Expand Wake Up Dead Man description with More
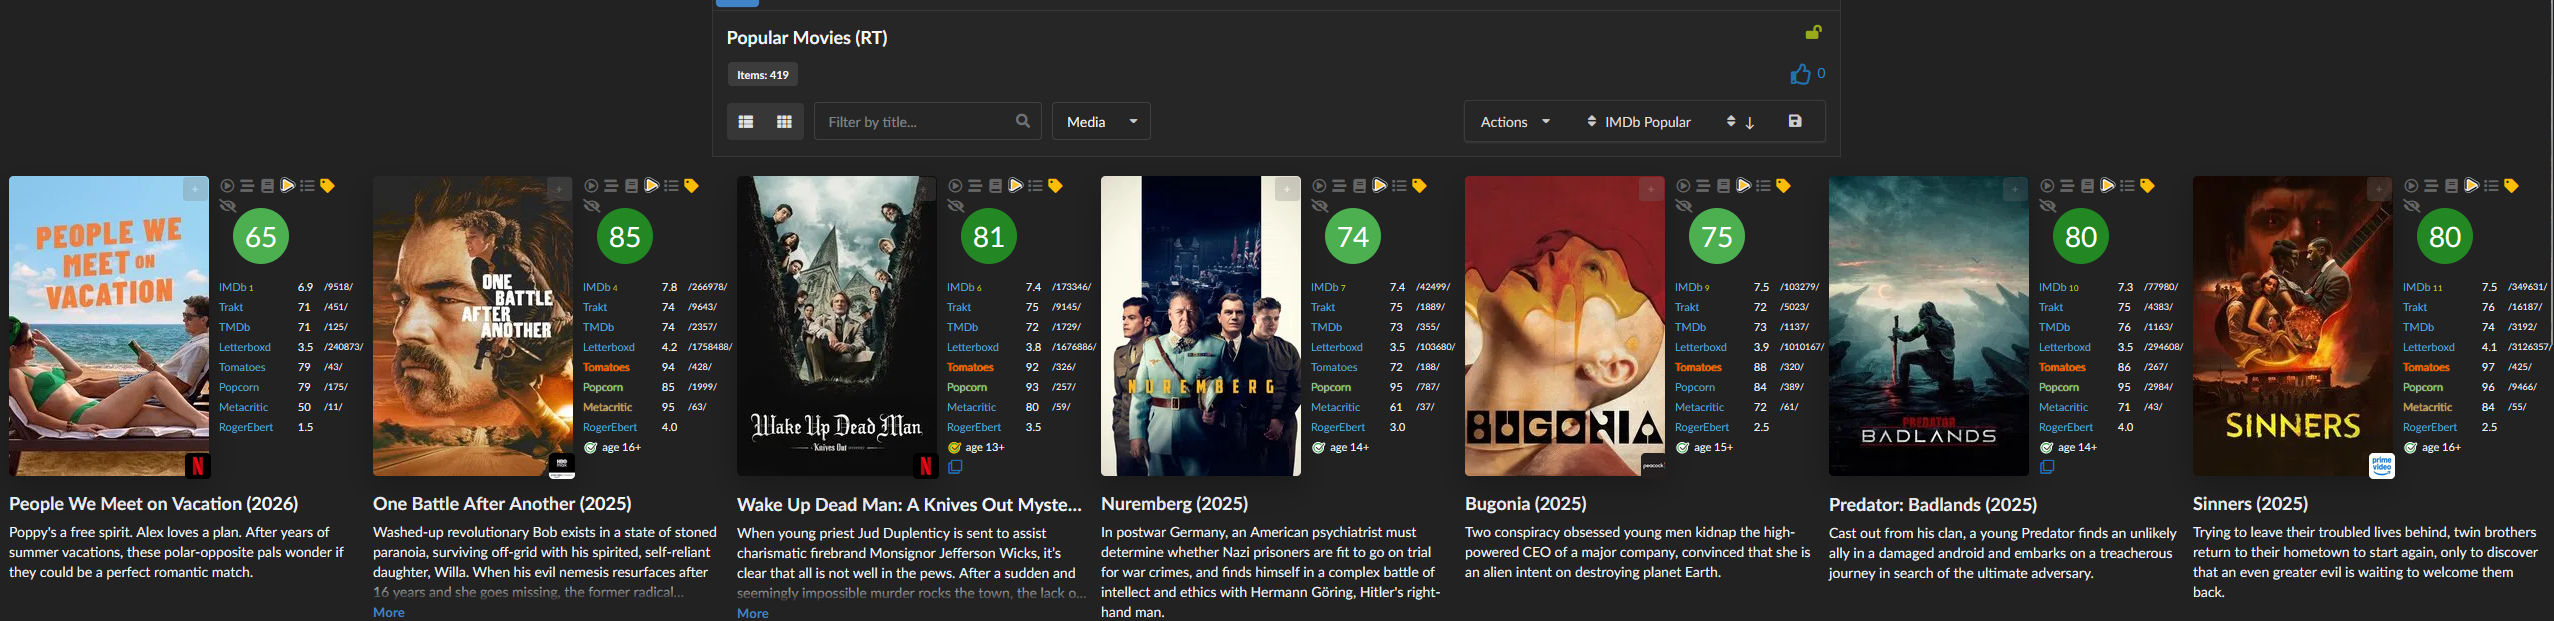Screen dimensions: 2554x621 coord(753,613)
